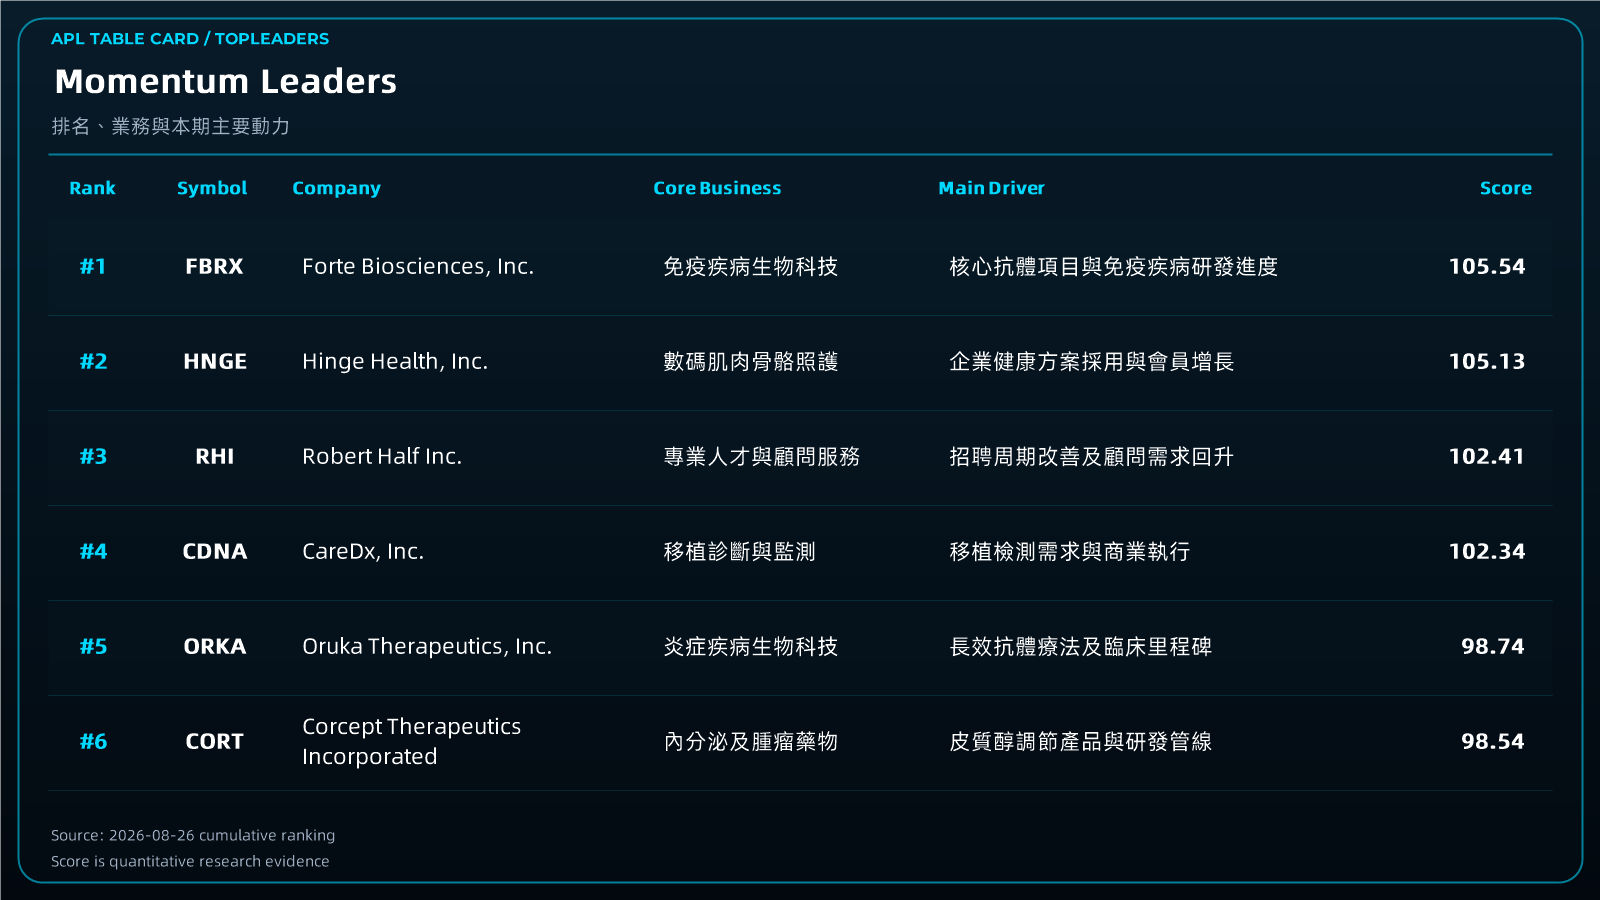Viewport: 1600px width, 900px height.
Task: Select the Main Driver column header
Action: pos(991,188)
